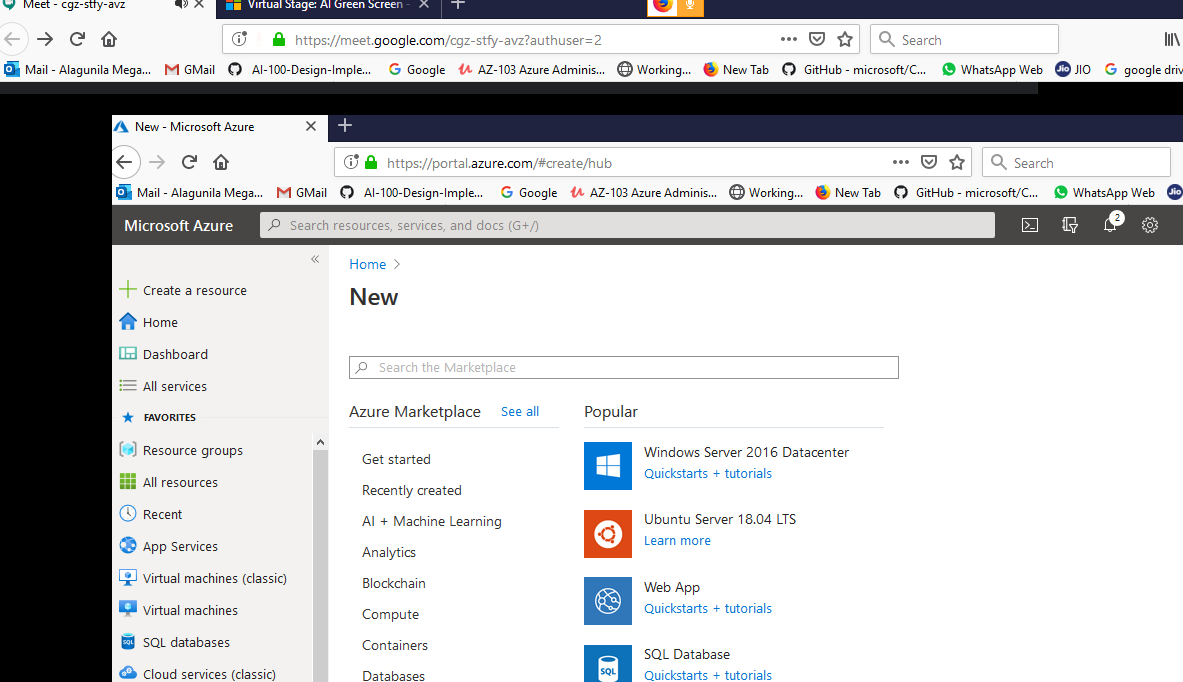This screenshot has width=1183, height=682.
Task: Bookmark the Azure portal page with star
Action: (957, 162)
